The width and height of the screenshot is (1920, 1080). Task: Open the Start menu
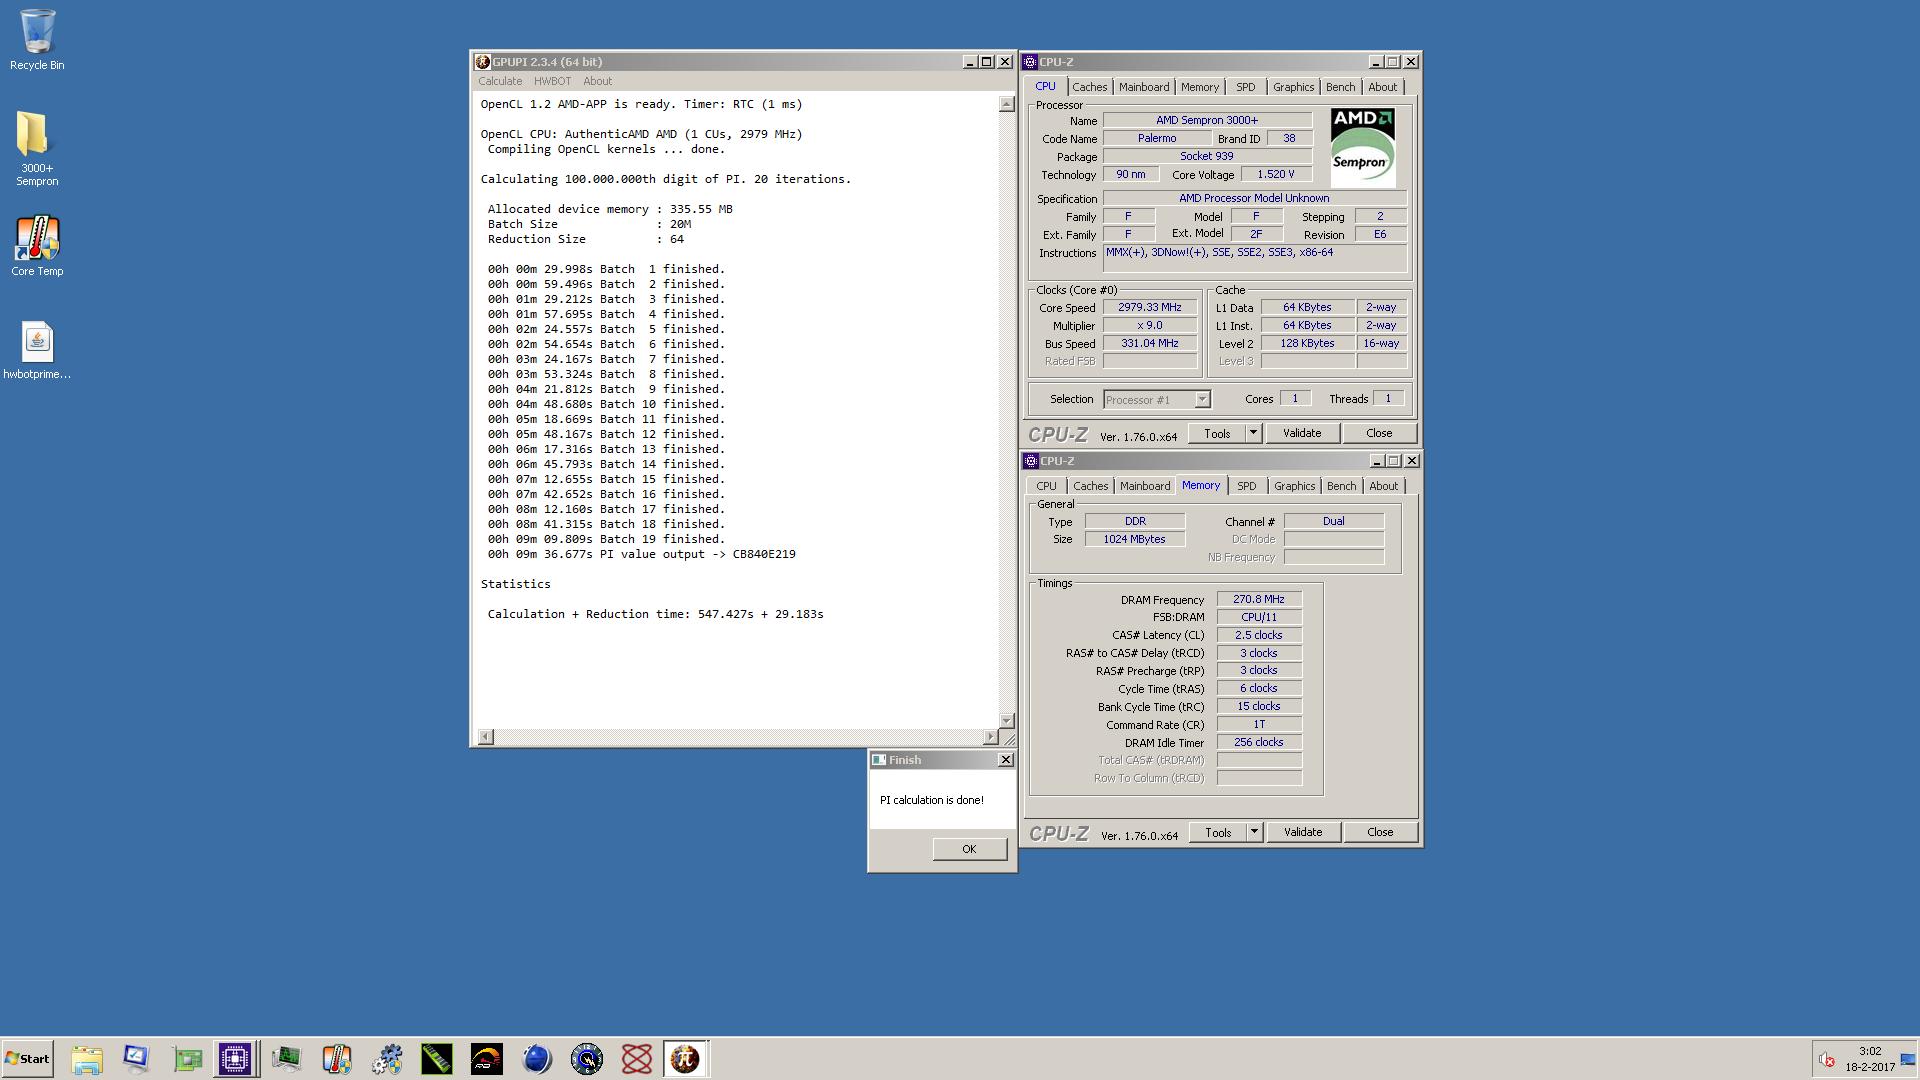point(27,1058)
